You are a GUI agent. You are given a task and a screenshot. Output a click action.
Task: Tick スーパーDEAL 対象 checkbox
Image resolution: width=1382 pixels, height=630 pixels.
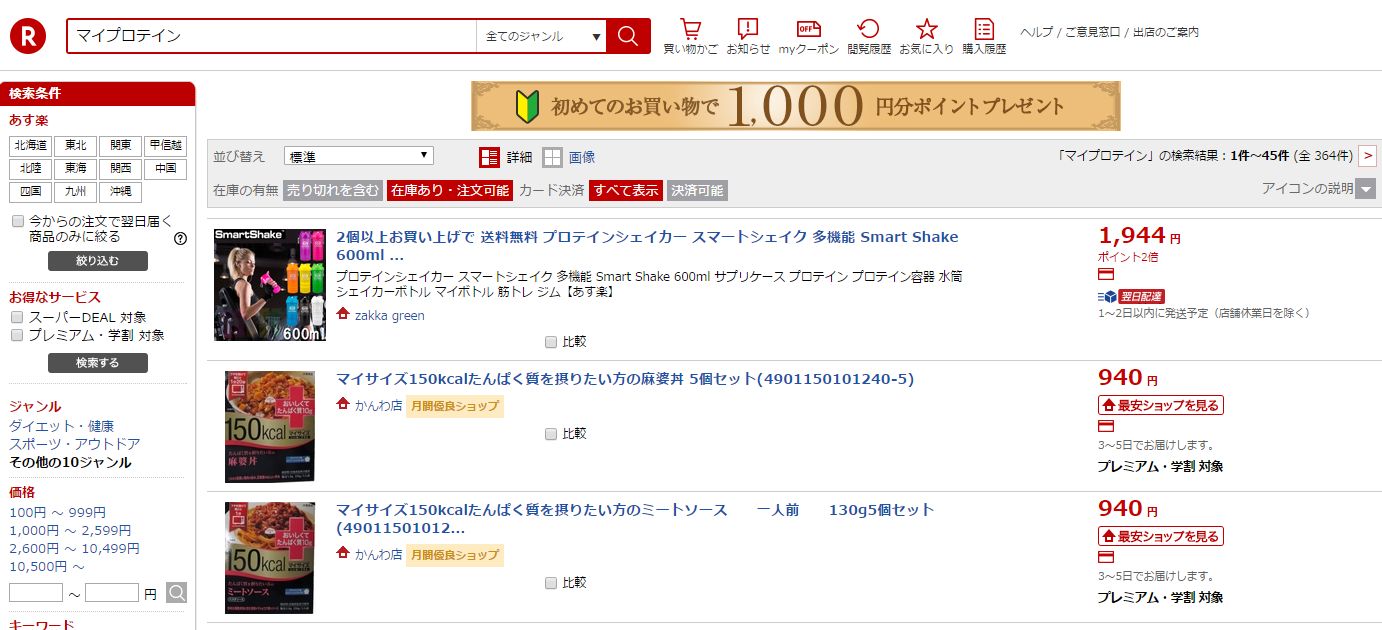click(17, 317)
